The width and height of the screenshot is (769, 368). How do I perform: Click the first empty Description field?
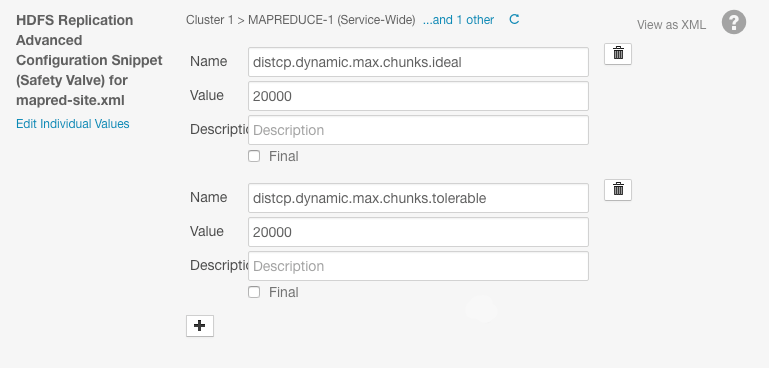[x=418, y=130]
